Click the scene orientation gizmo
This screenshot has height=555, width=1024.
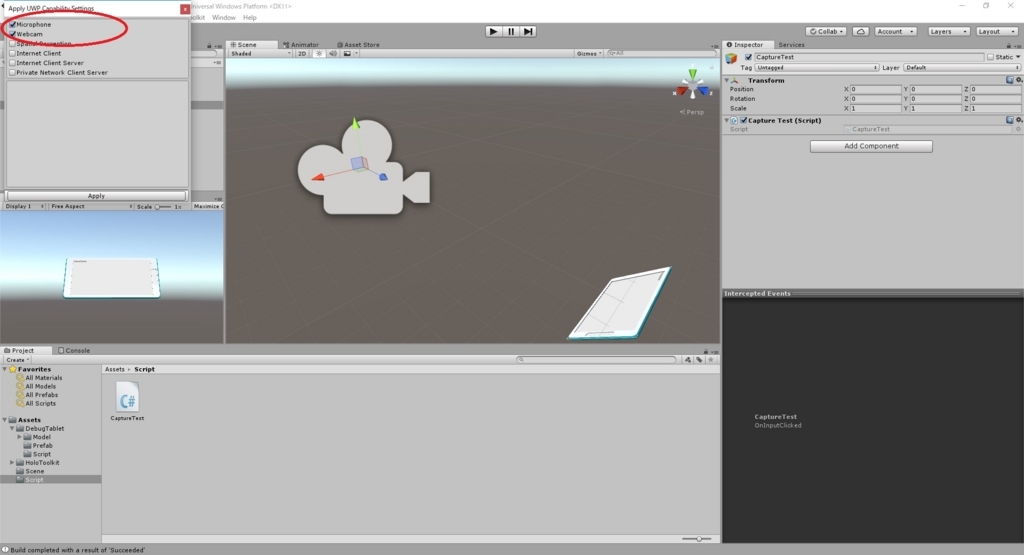click(692, 86)
